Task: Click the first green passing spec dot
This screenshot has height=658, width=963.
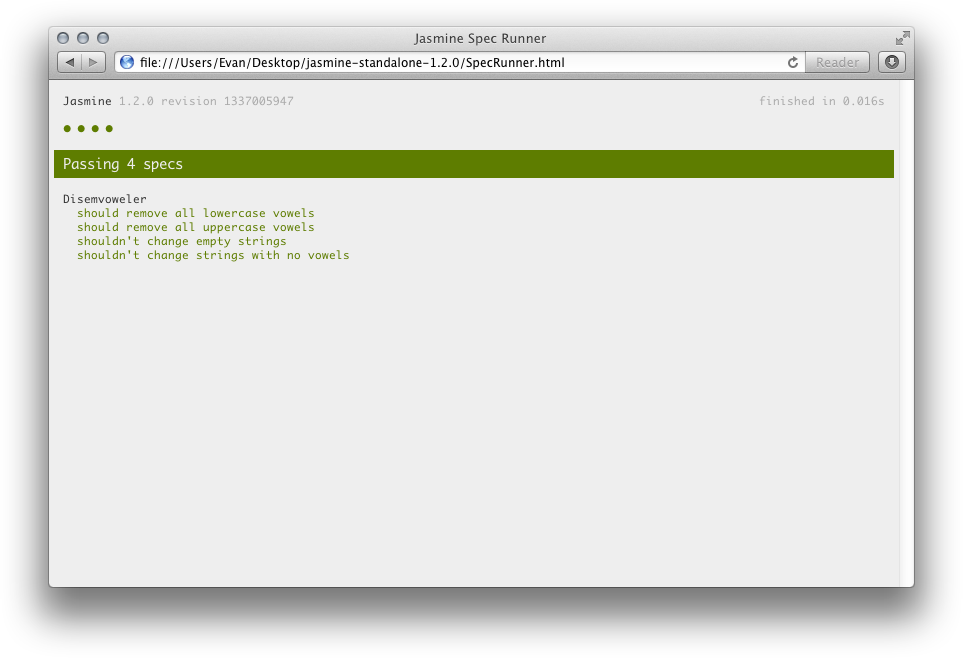Action: (67, 128)
